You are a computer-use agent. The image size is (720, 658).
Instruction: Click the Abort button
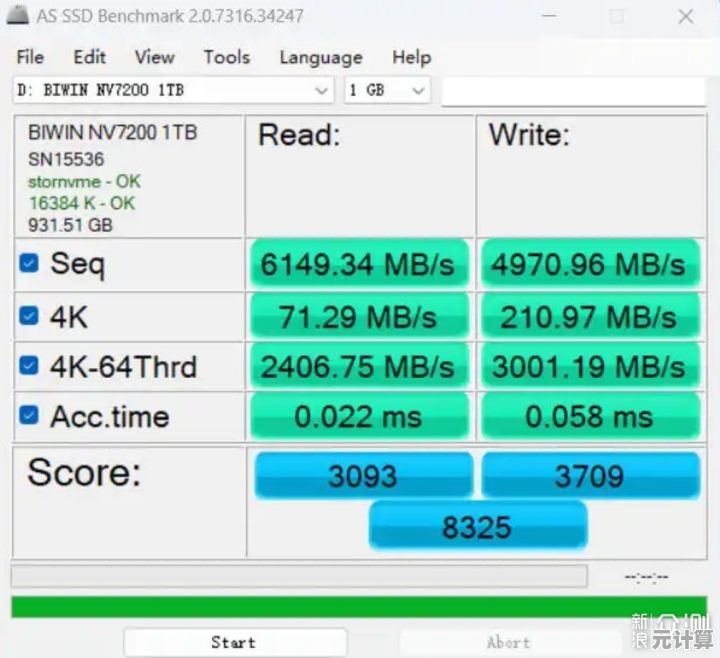tap(510, 642)
